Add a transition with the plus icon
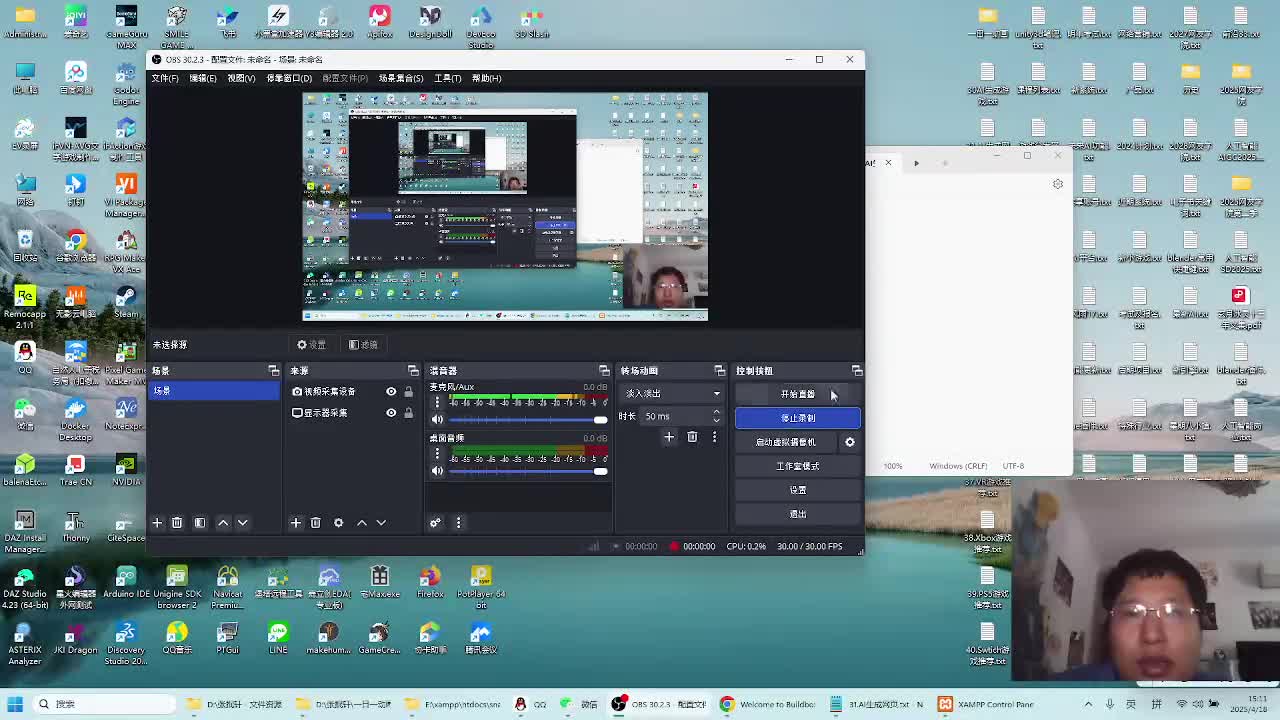 click(669, 437)
